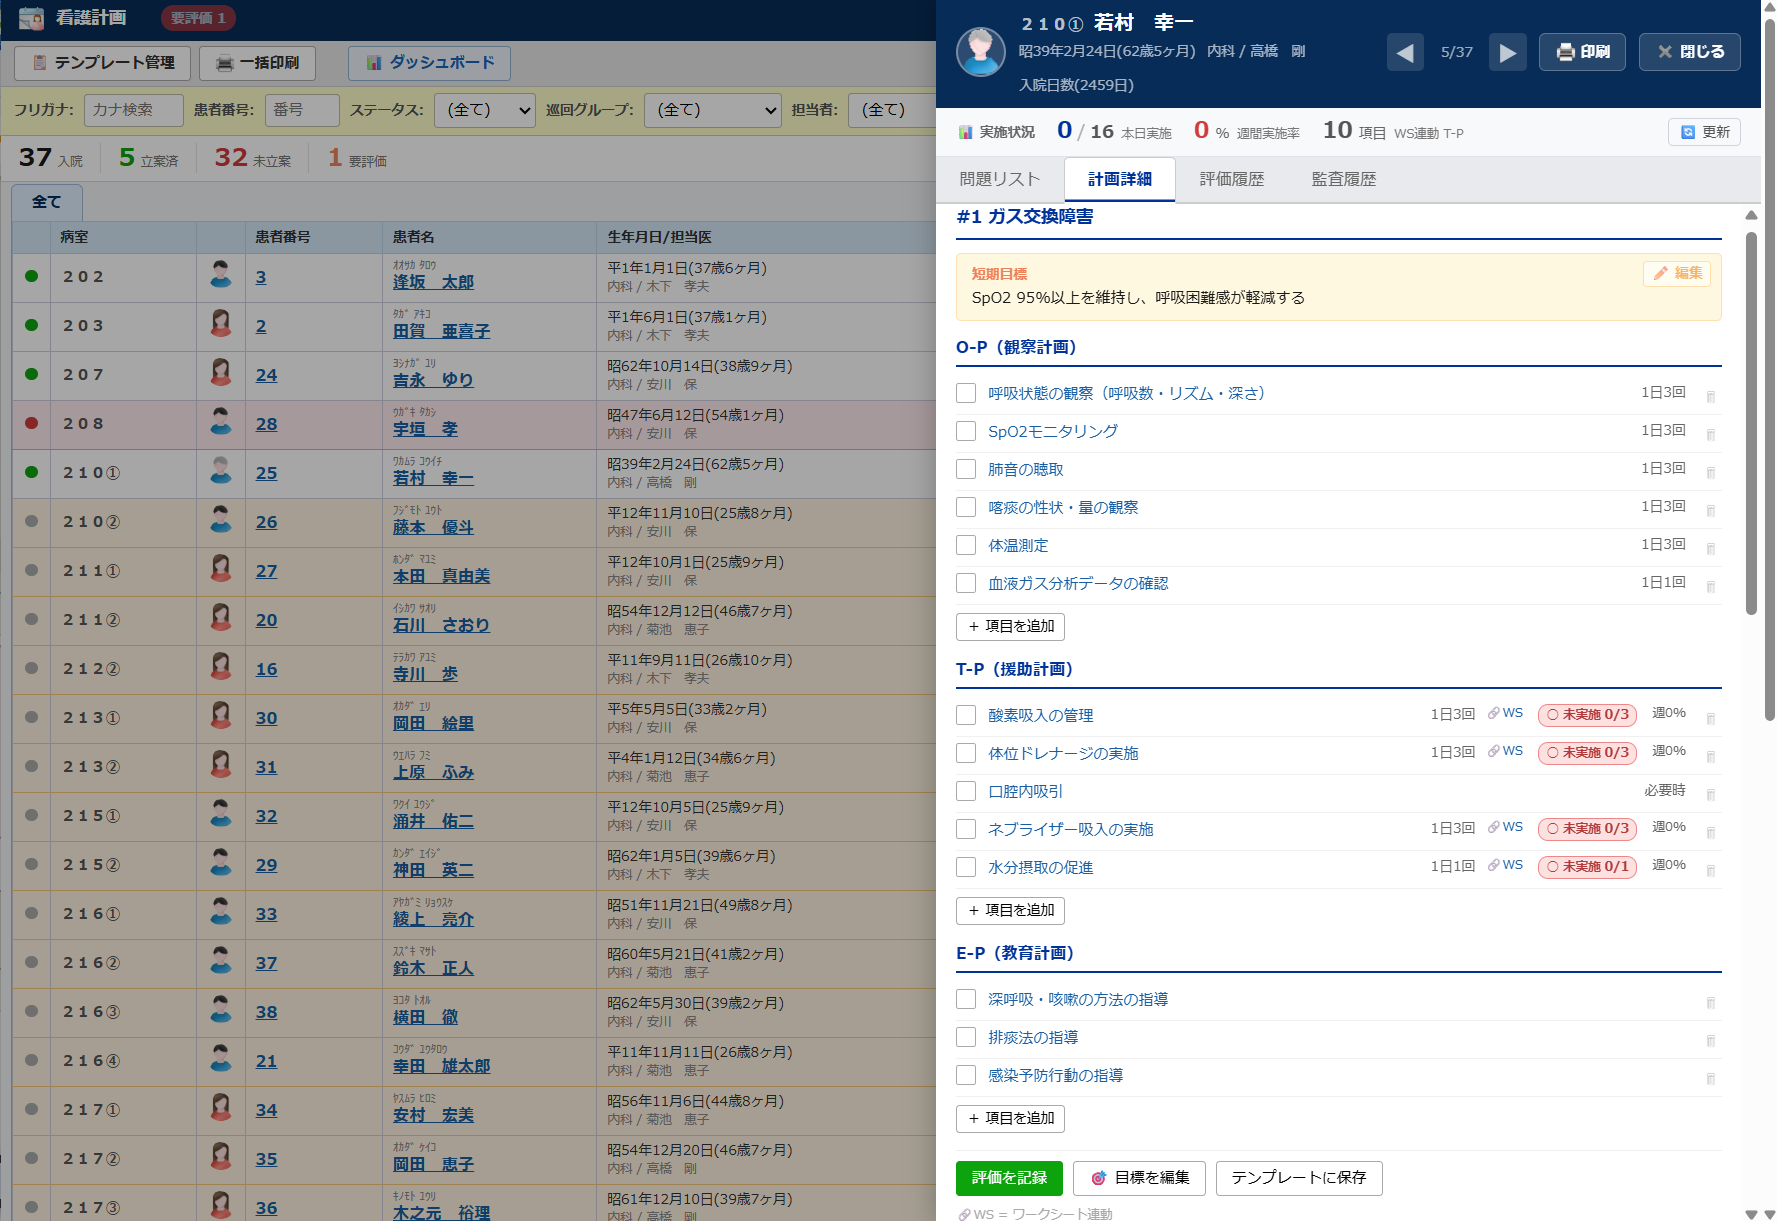Tick the 肺音の聴取 checkbox

tap(966, 469)
